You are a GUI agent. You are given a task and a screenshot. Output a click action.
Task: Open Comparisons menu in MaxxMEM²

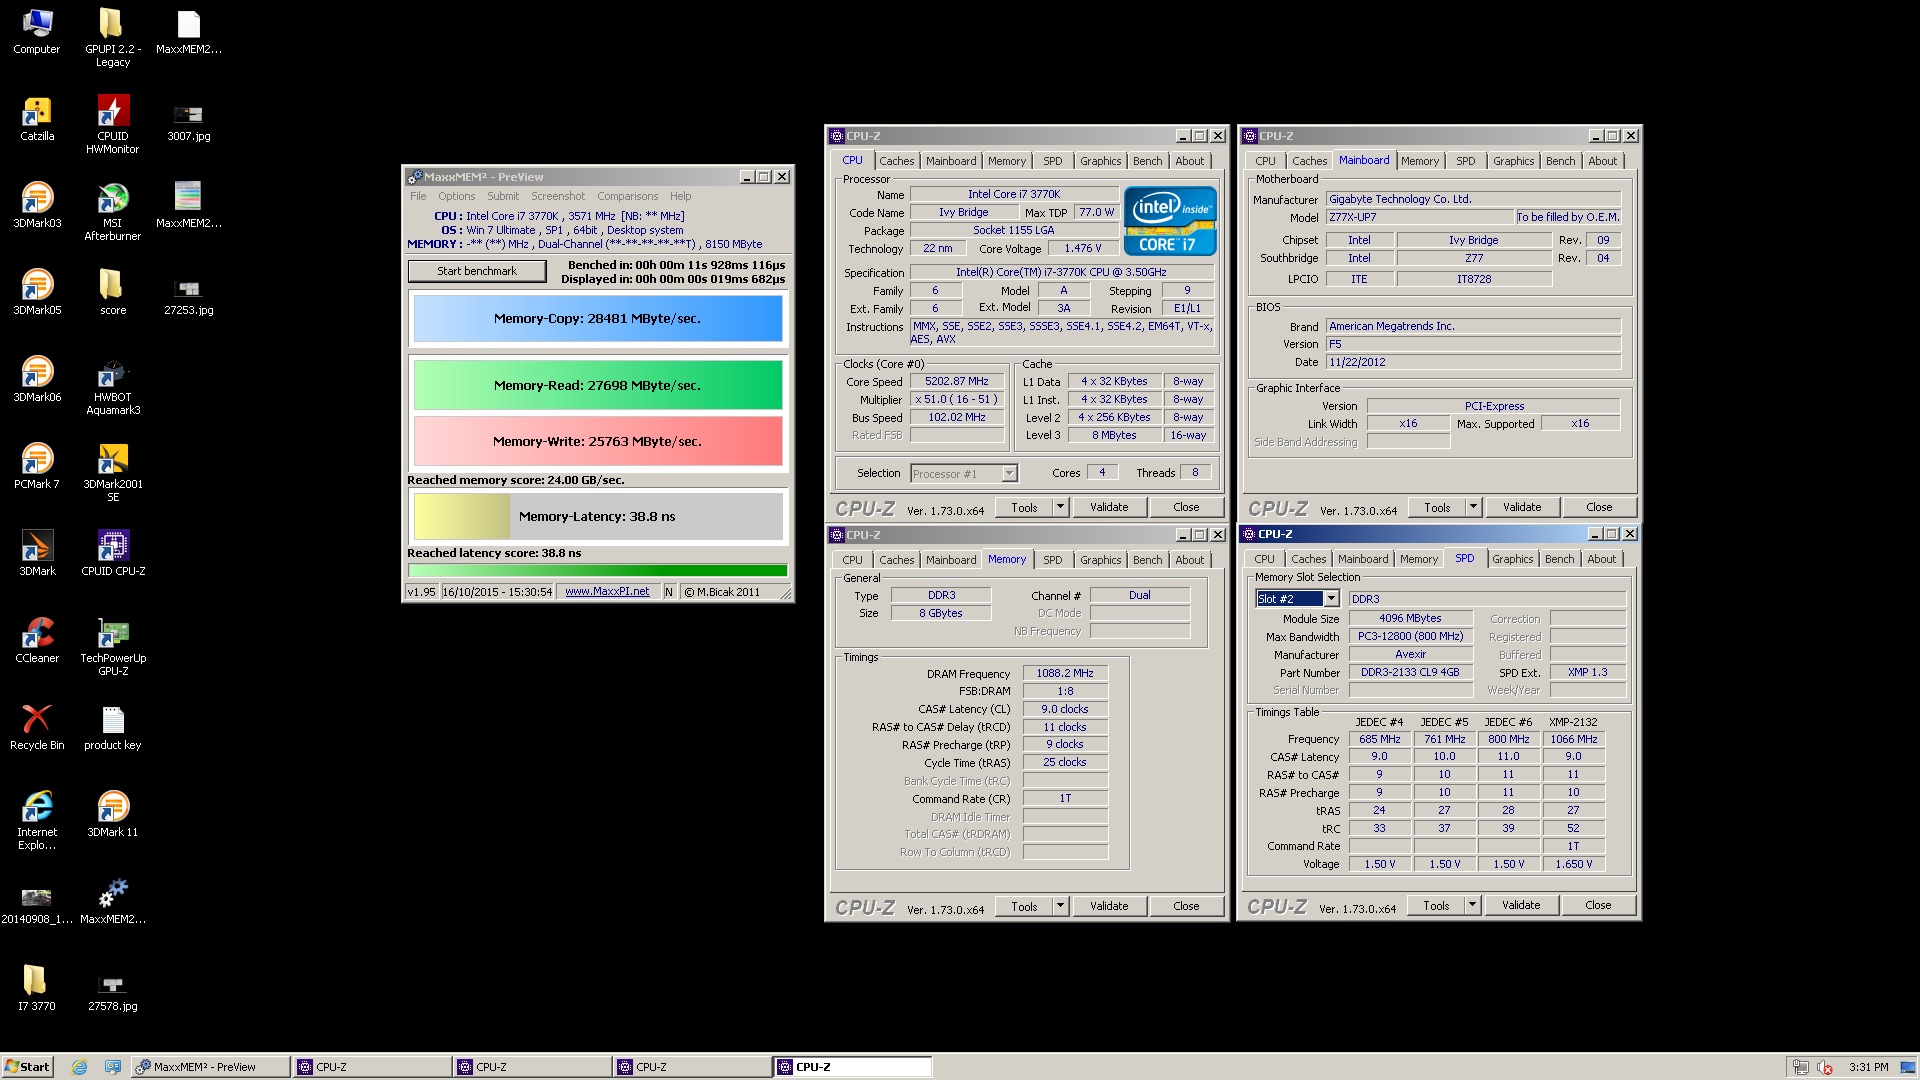[627, 196]
